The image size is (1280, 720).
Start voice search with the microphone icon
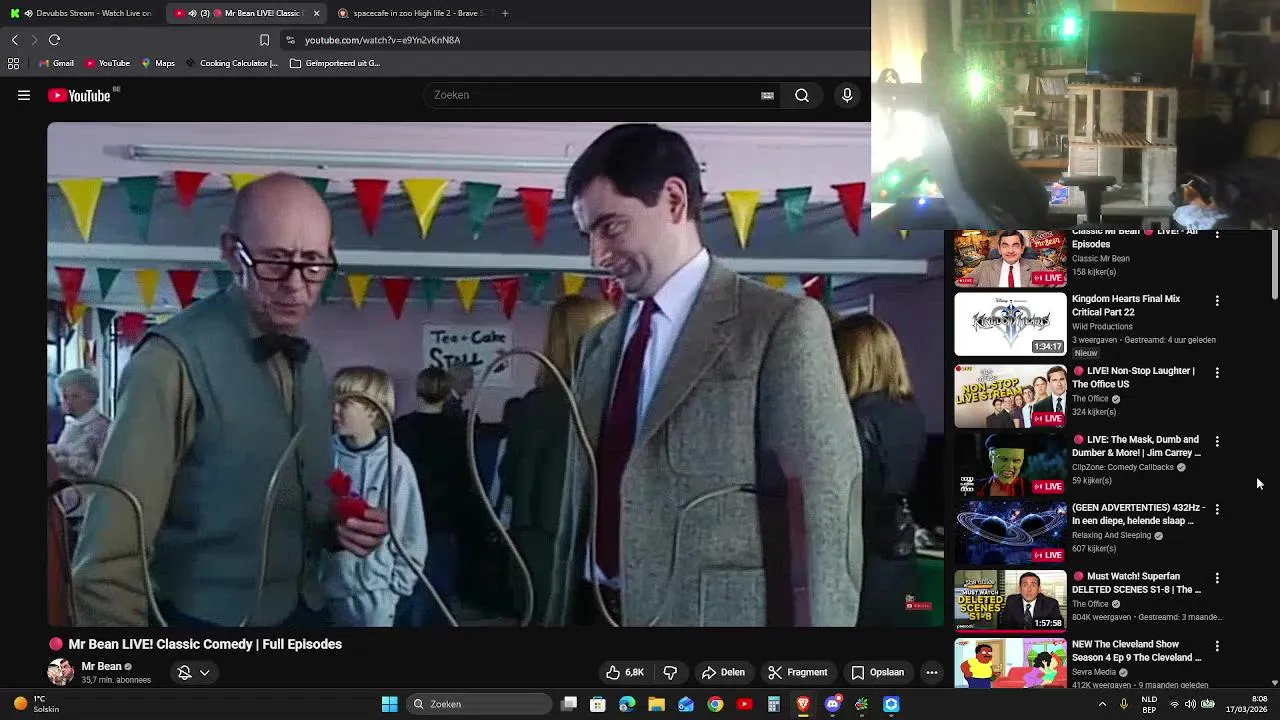[847, 95]
